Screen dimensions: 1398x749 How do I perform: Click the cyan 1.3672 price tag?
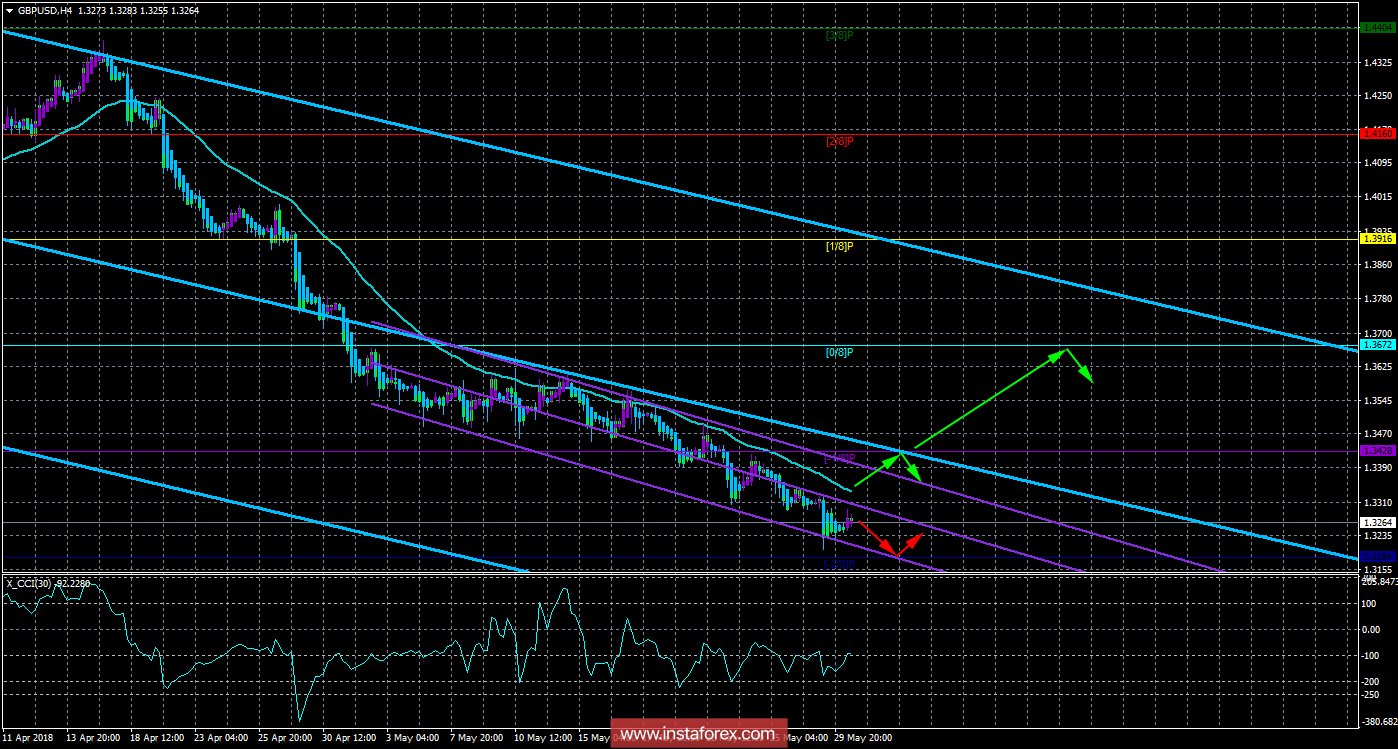[x=1377, y=345]
